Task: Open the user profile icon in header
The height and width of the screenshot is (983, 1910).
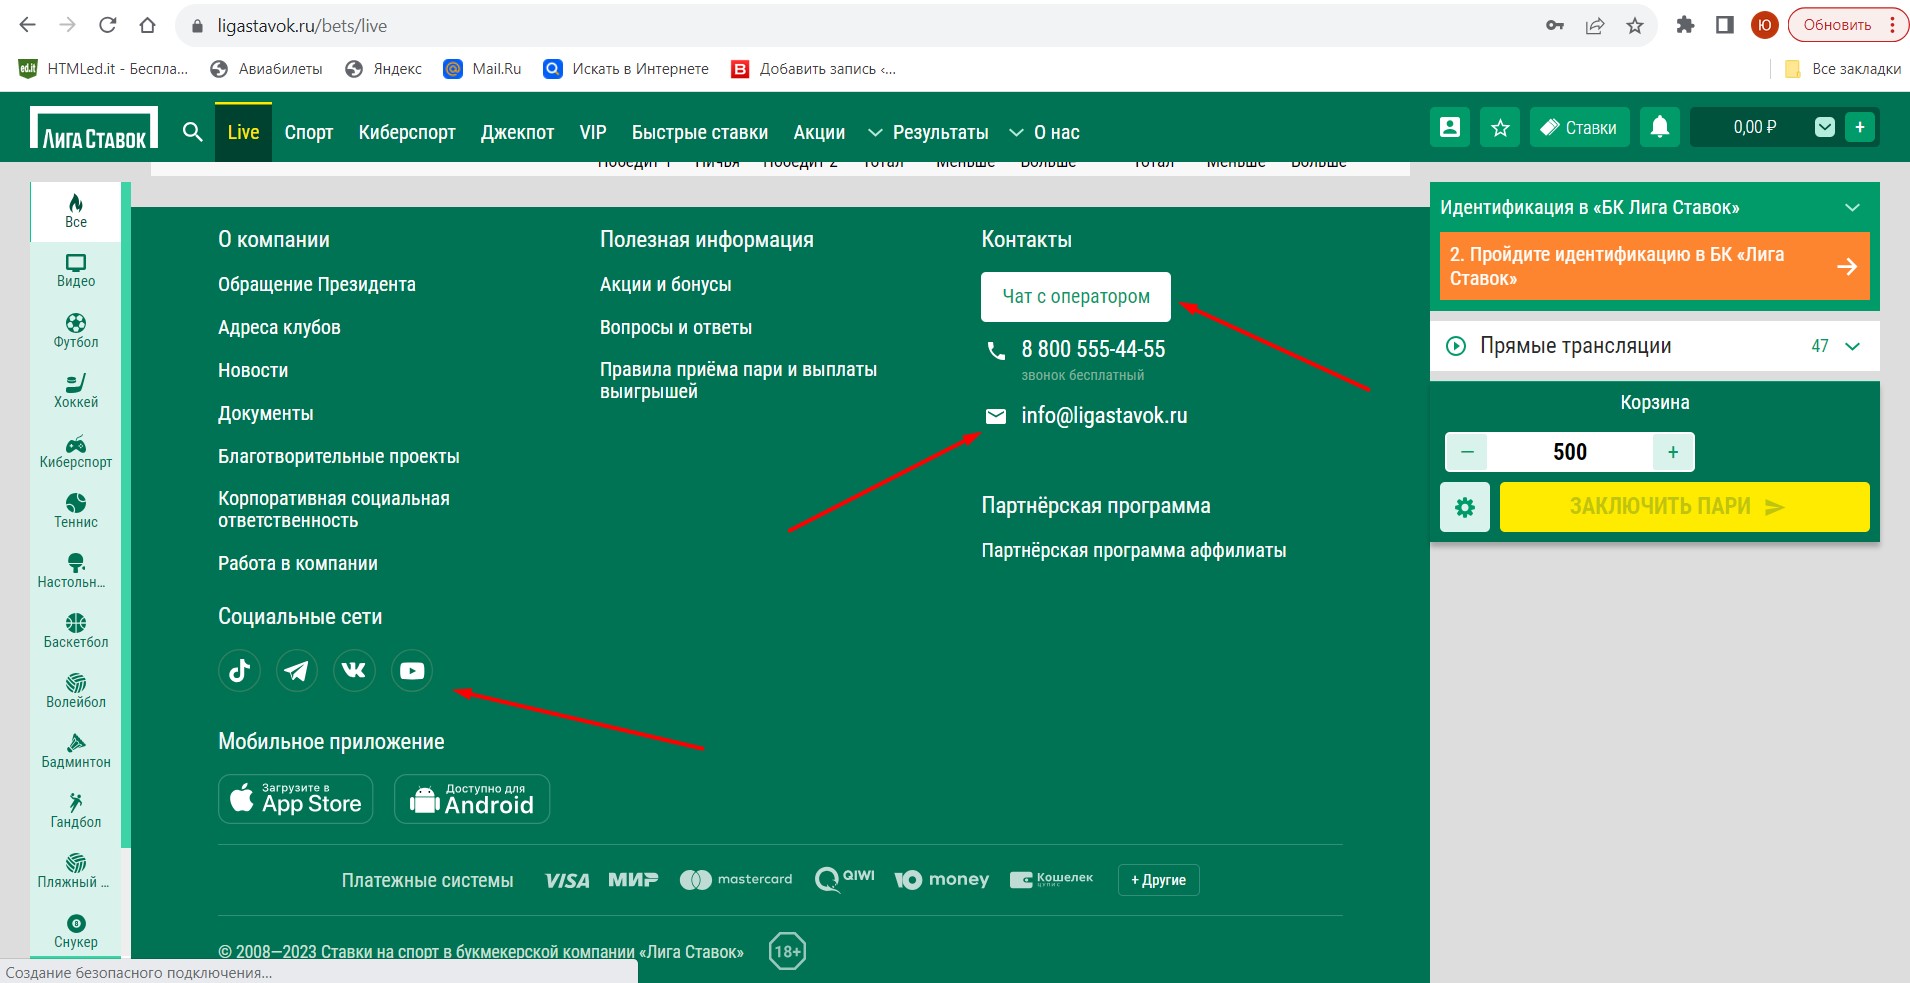Action: 1449,128
